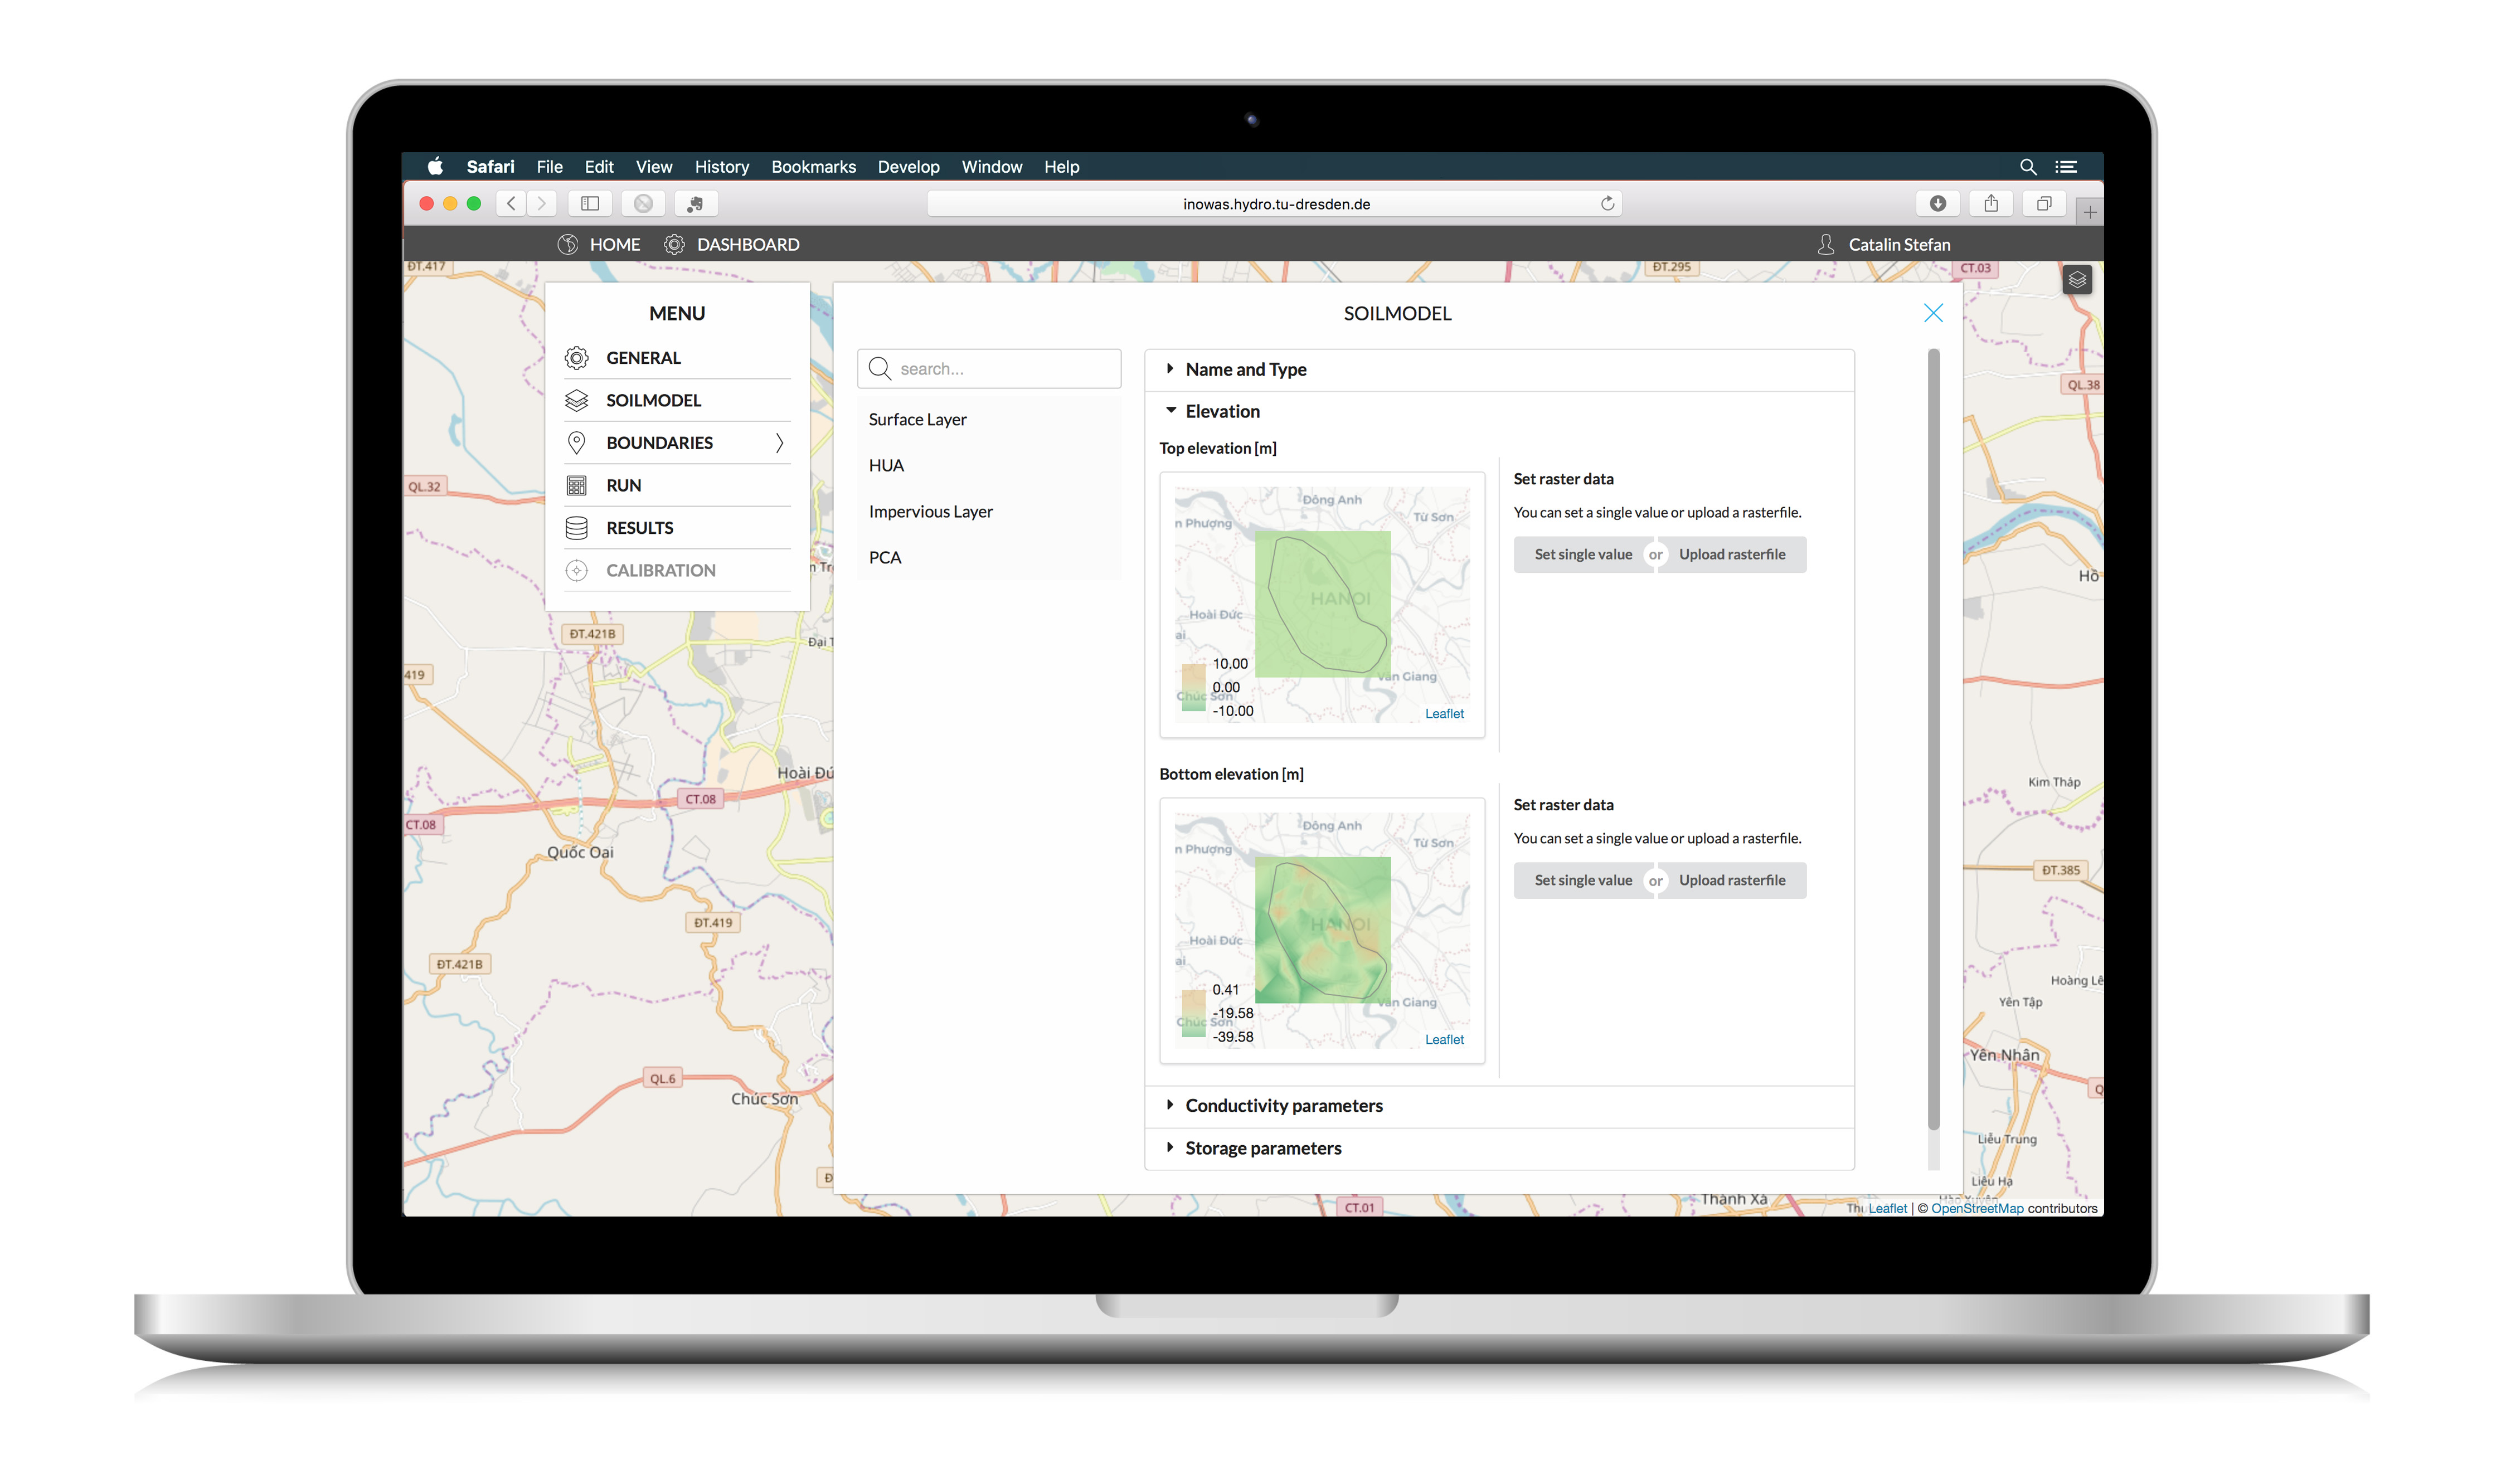Image resolution: width=2511 pixels, height=1484 pixels.
Task: Open the Leaflet link in main map attribution
Action: click(1887, 1209)
